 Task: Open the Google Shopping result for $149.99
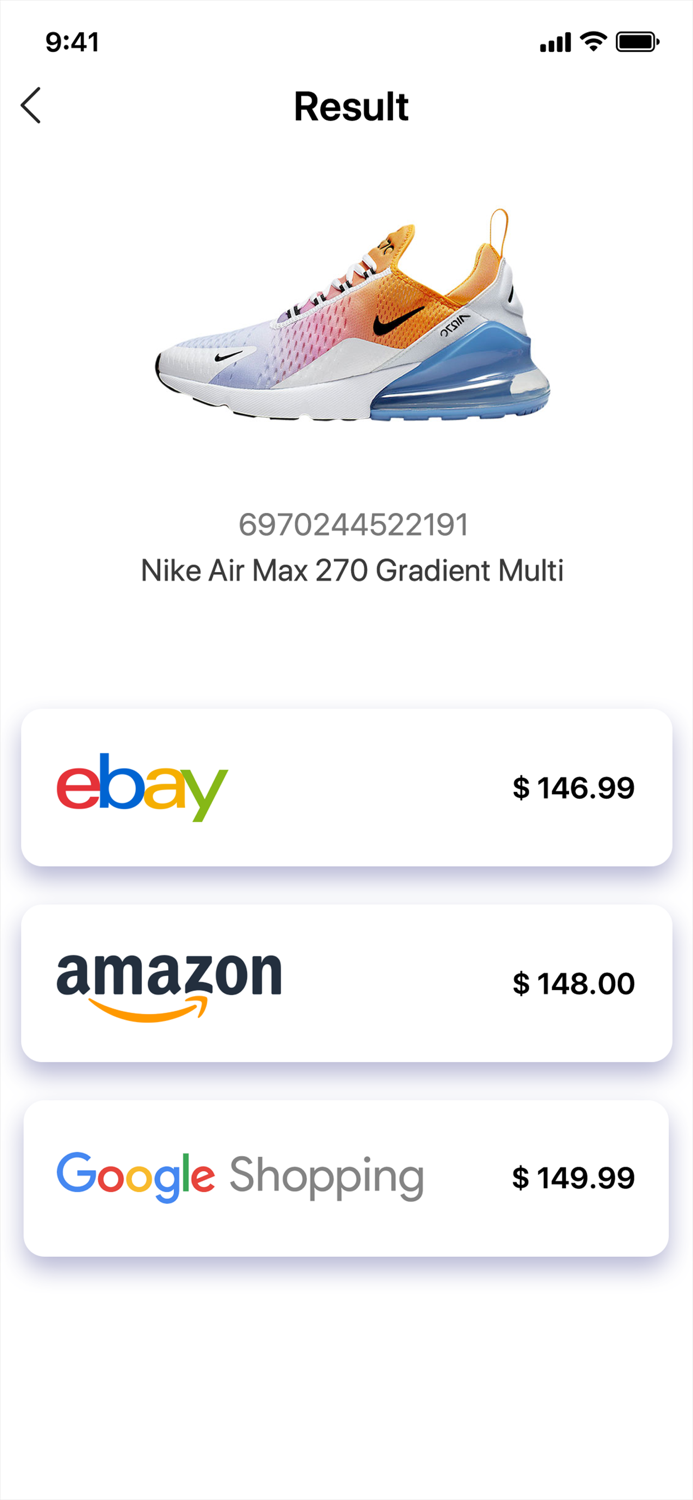346,1177
